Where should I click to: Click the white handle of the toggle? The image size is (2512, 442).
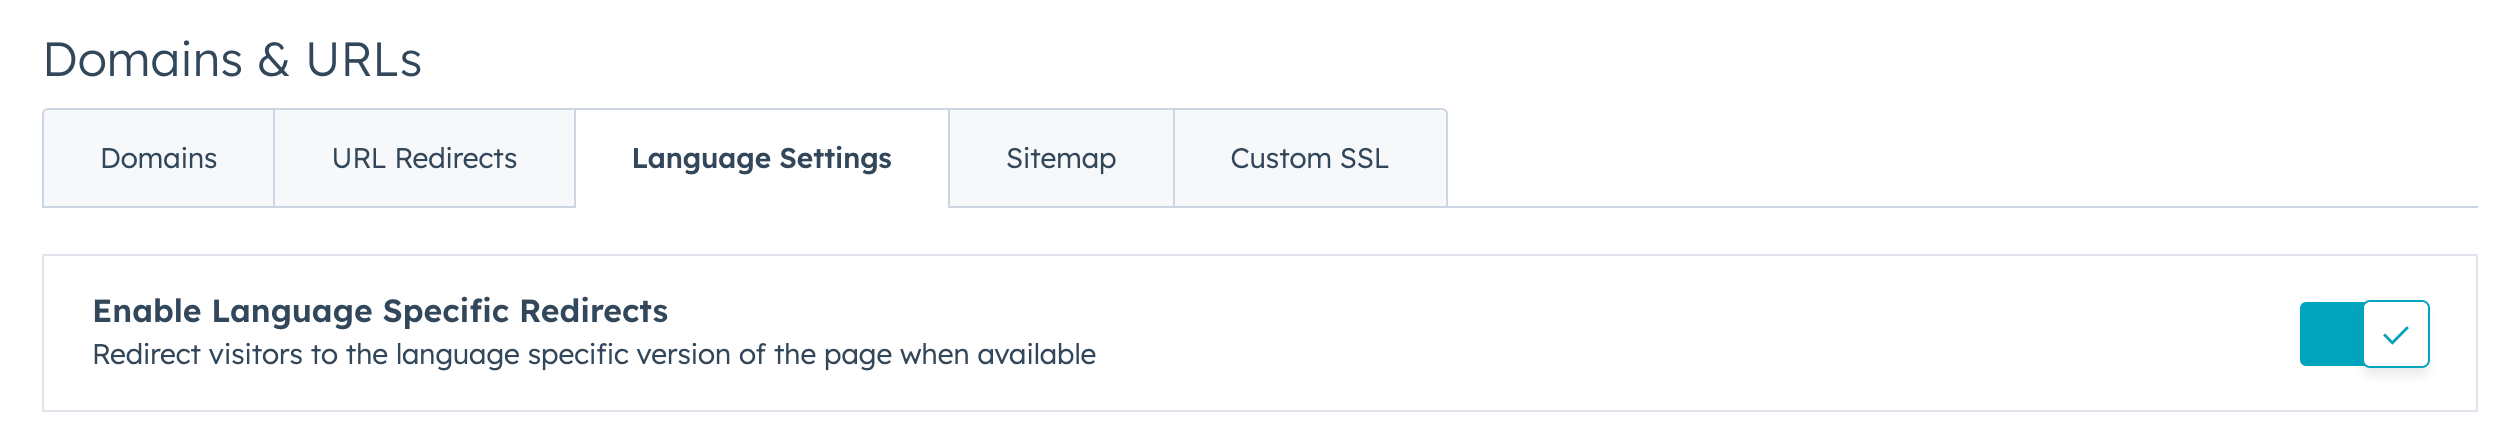coord(2396,334)
